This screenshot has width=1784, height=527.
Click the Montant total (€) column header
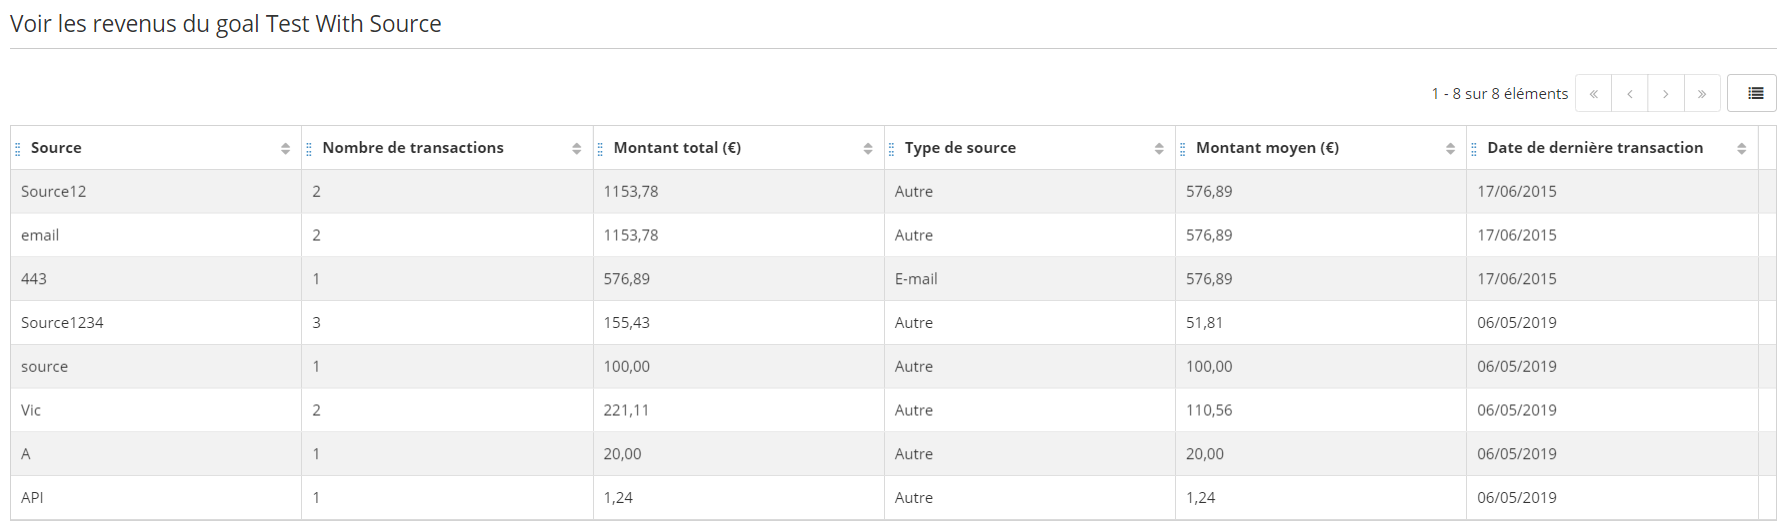(677, 148)
